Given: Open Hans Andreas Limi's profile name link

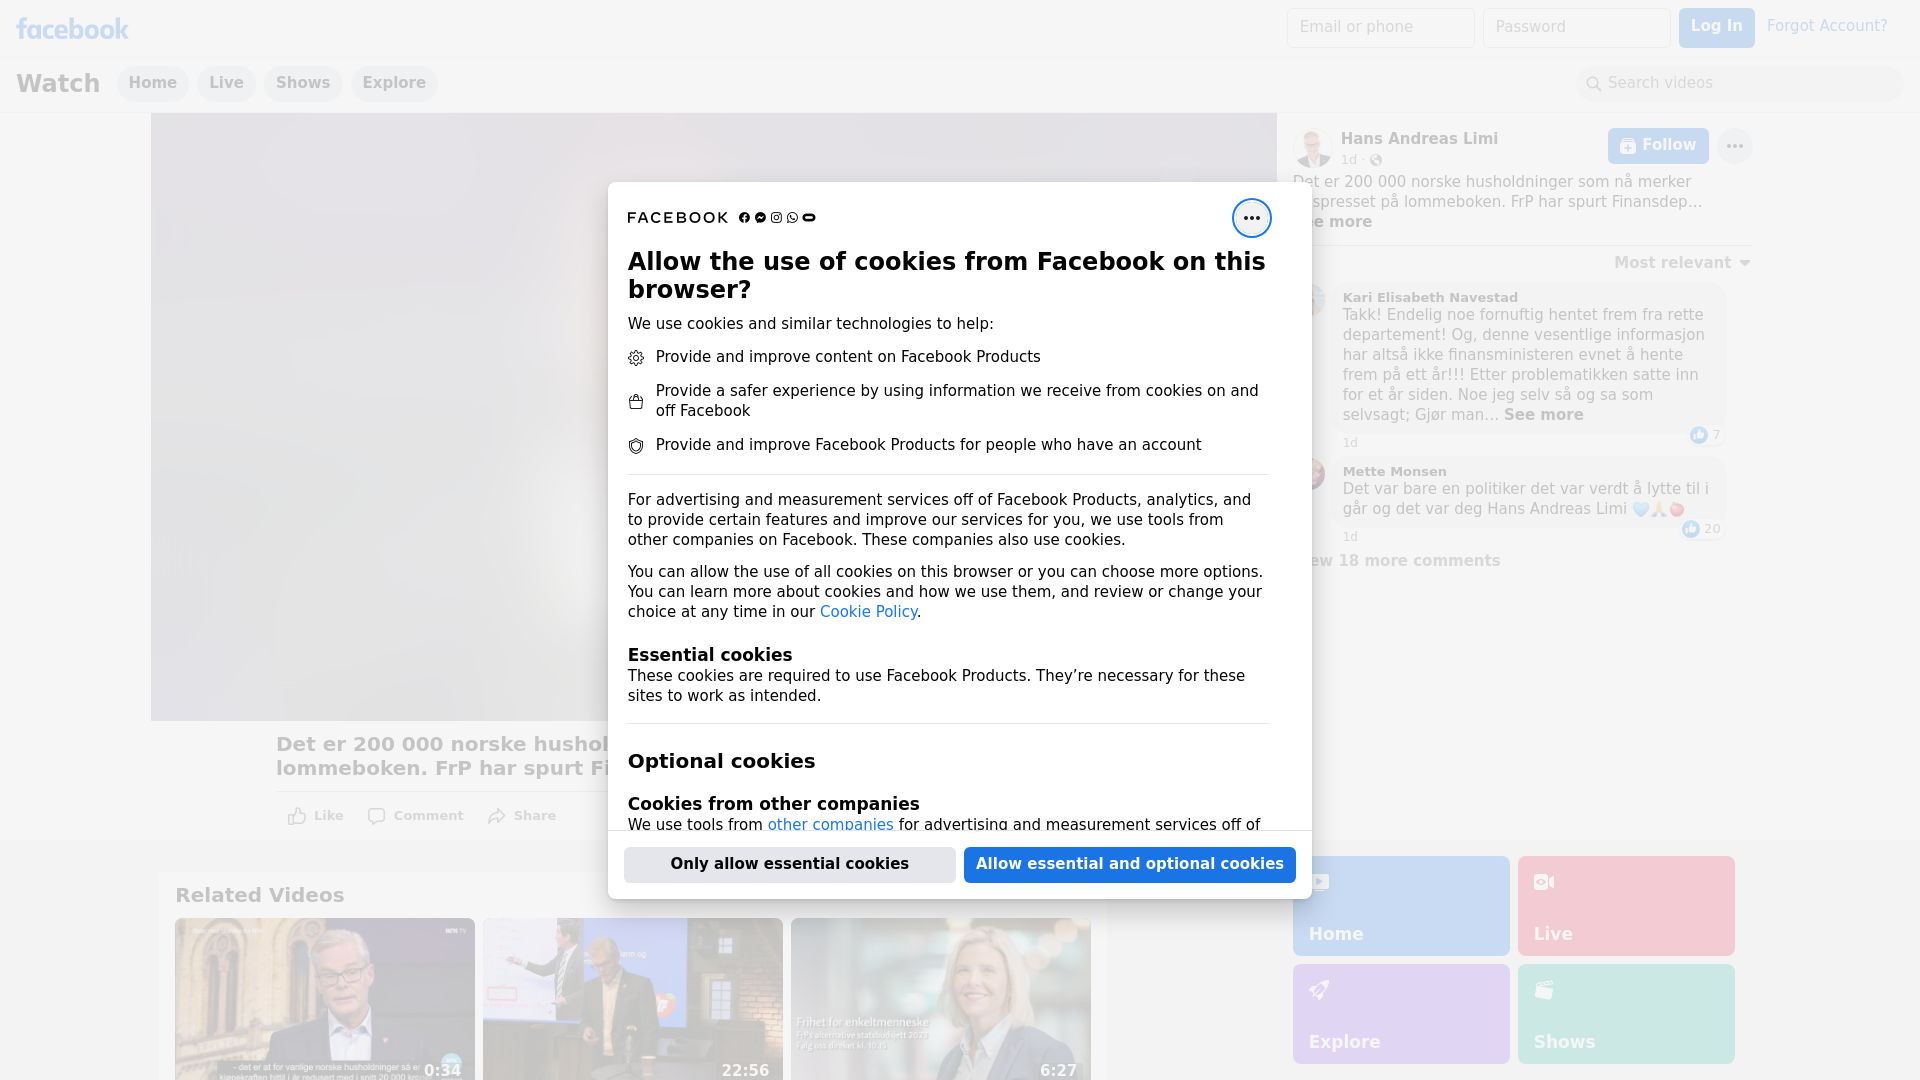Looking at the screenshot, I should pos(1418,139).
